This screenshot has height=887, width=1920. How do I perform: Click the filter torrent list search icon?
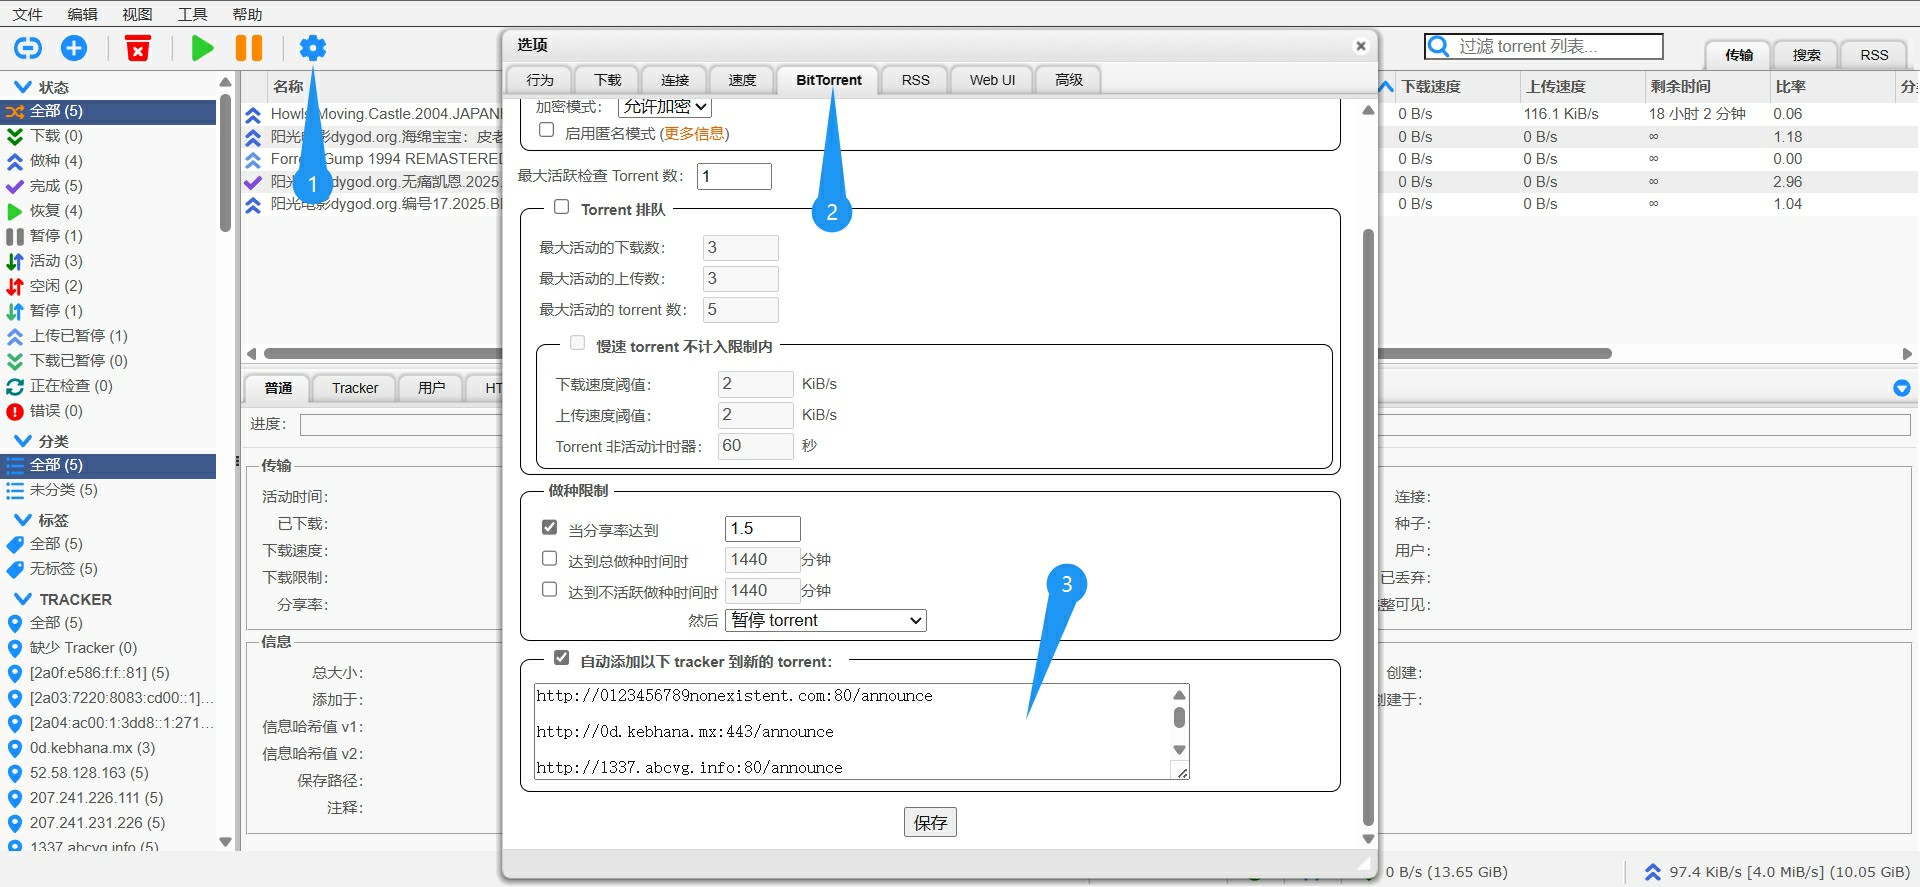tap(1439, 47)
